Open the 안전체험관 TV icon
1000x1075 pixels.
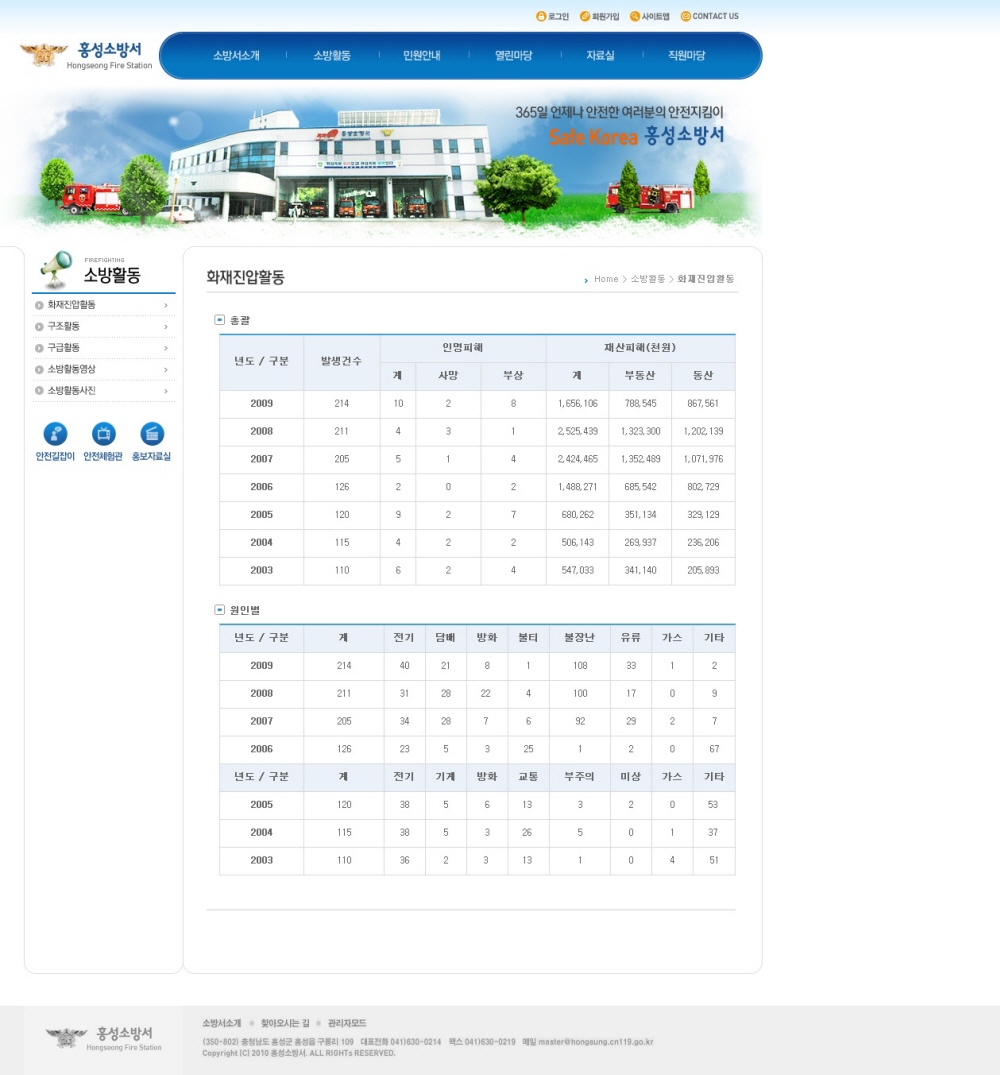[103, 434]
